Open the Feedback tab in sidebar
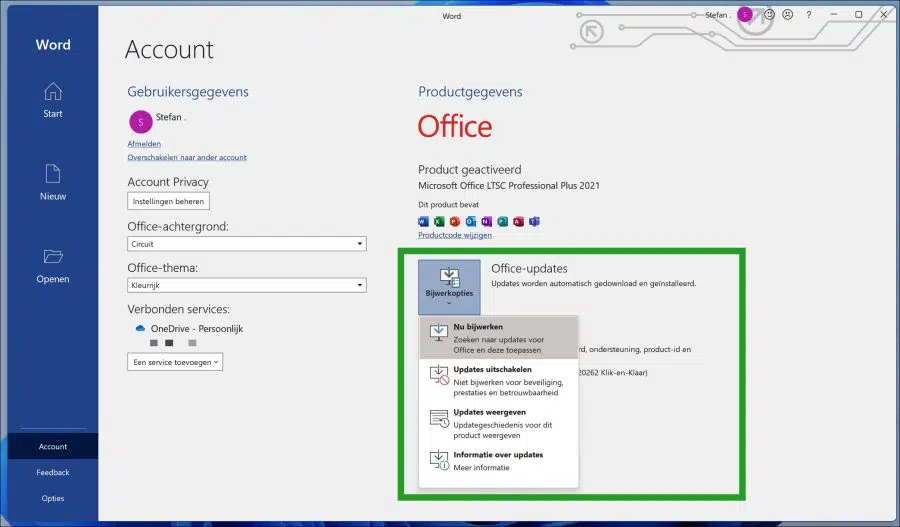 (x=53, y=472)
